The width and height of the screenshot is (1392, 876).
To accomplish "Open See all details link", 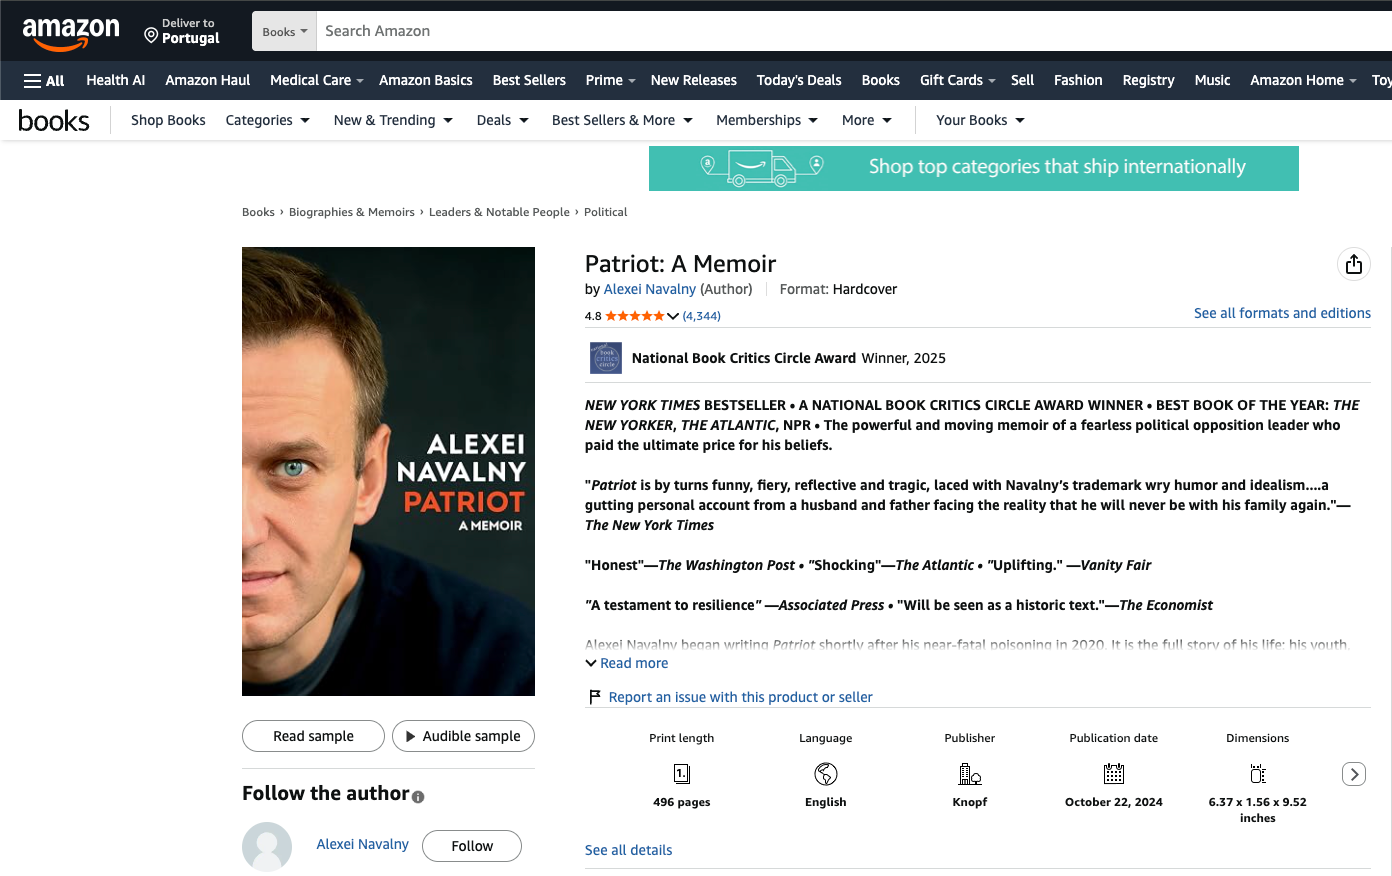I will [628, 850].
